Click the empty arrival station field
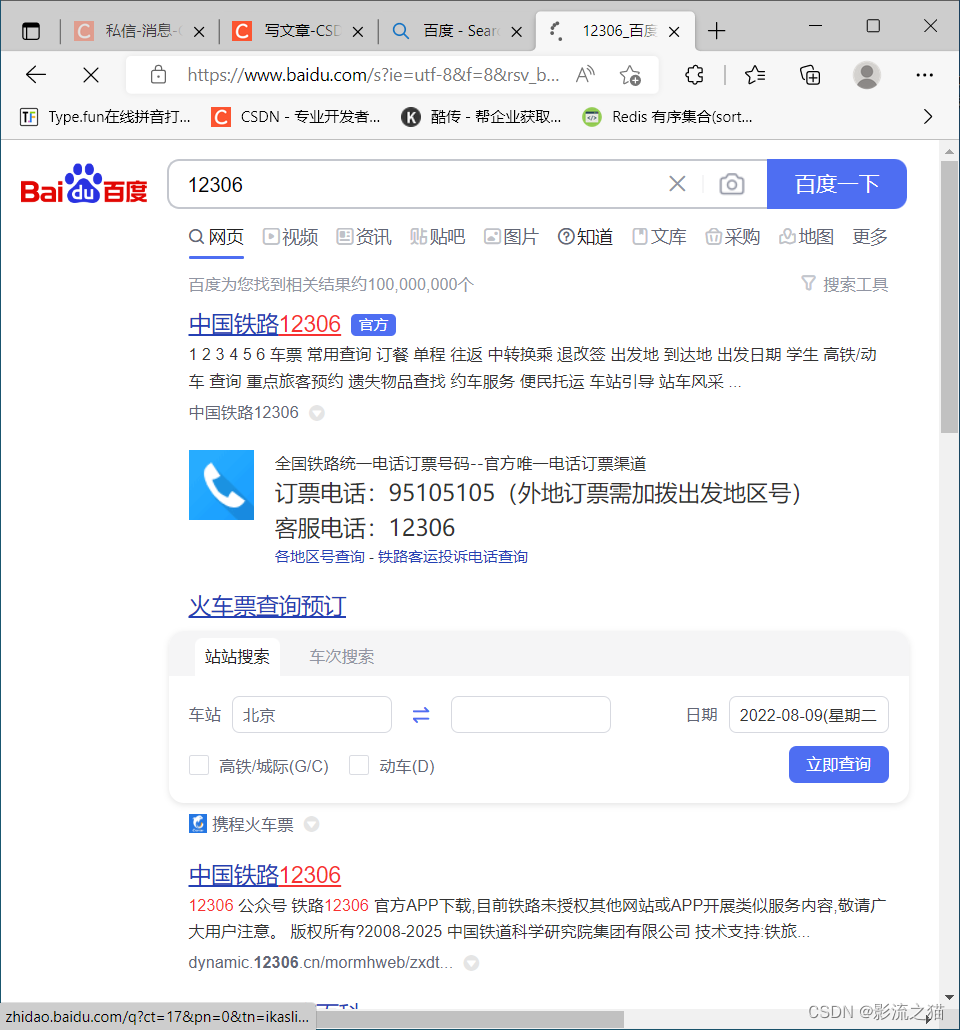960x1030 pixels. (x=531, y=715)
